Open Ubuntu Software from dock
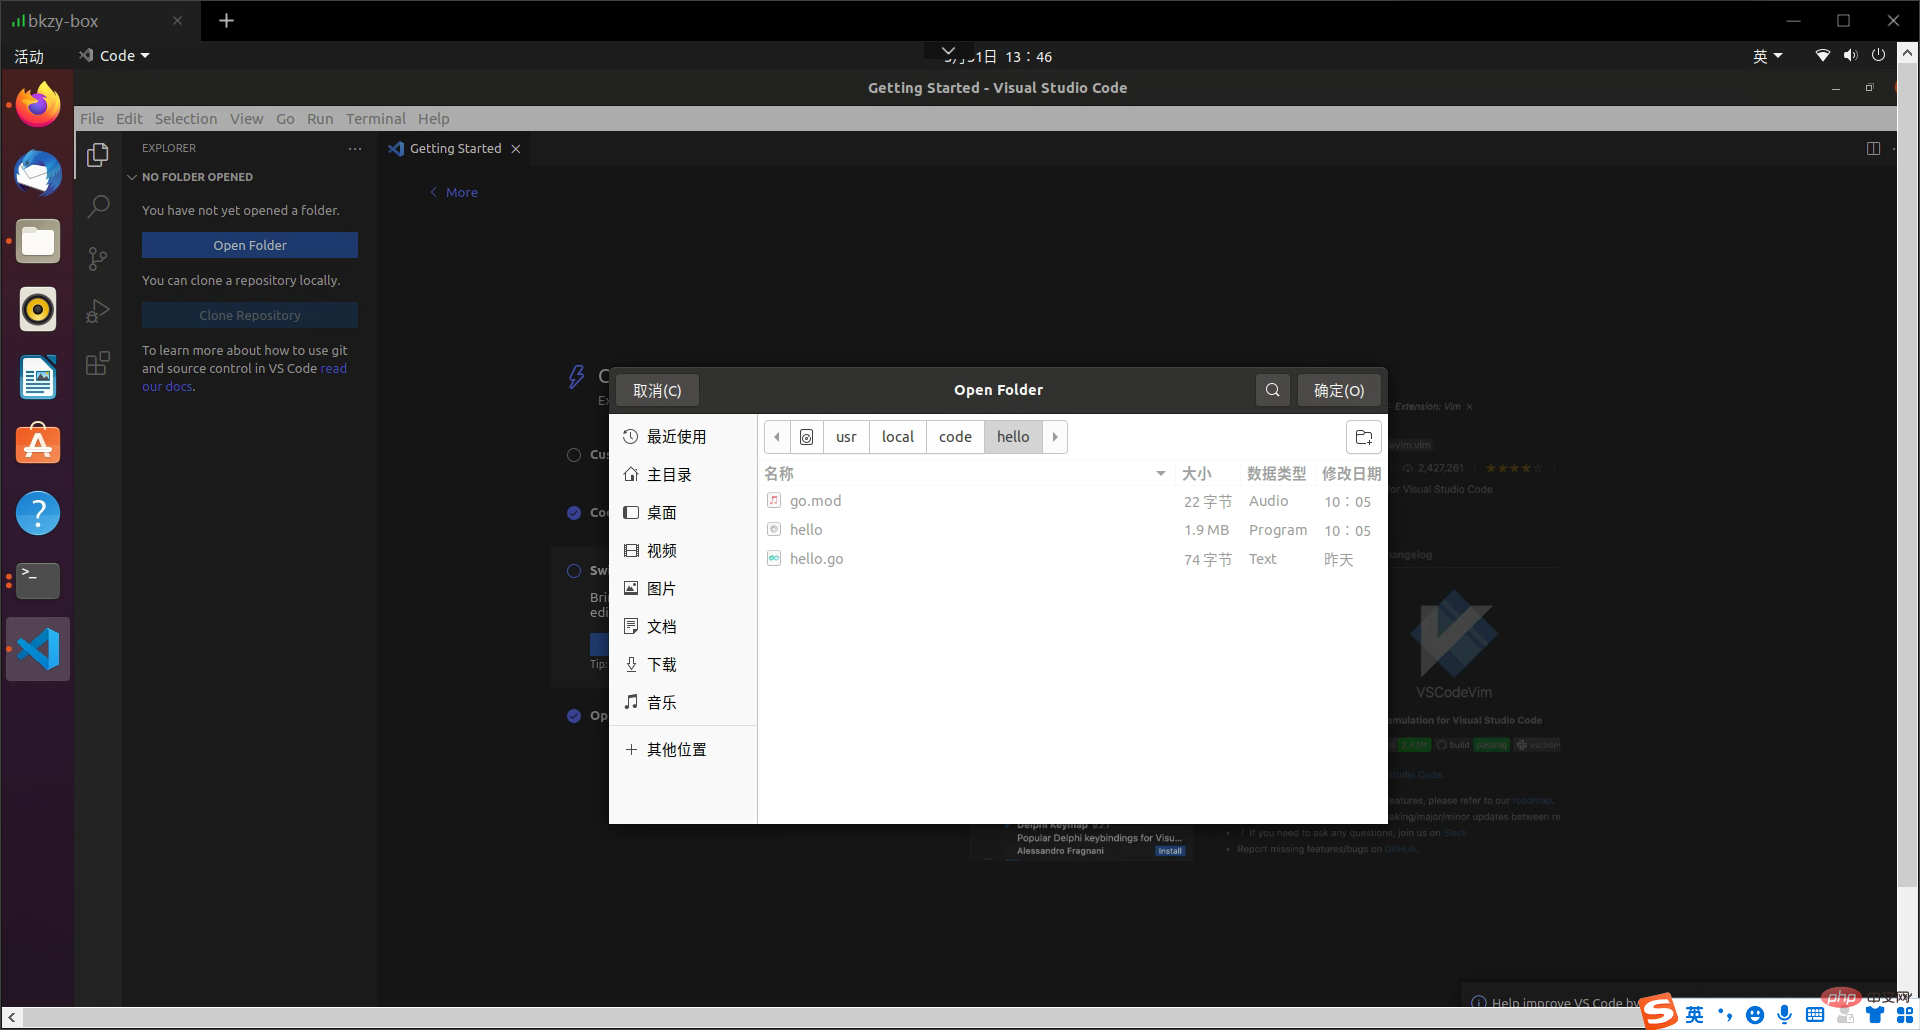1920x1030 pixels. point(38,445)
